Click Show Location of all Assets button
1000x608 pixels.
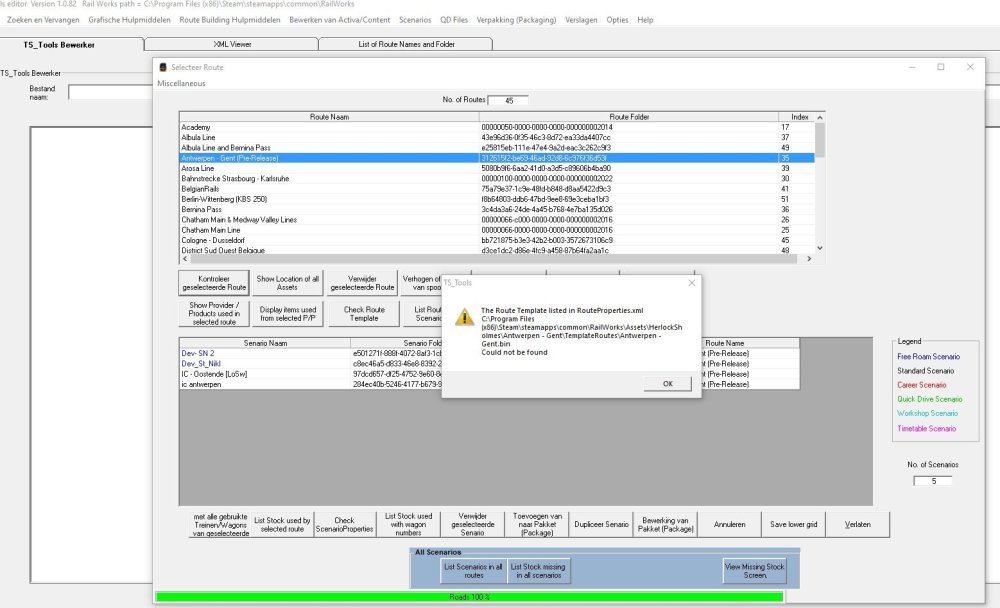pyautogui.click(x=288, y=283)
